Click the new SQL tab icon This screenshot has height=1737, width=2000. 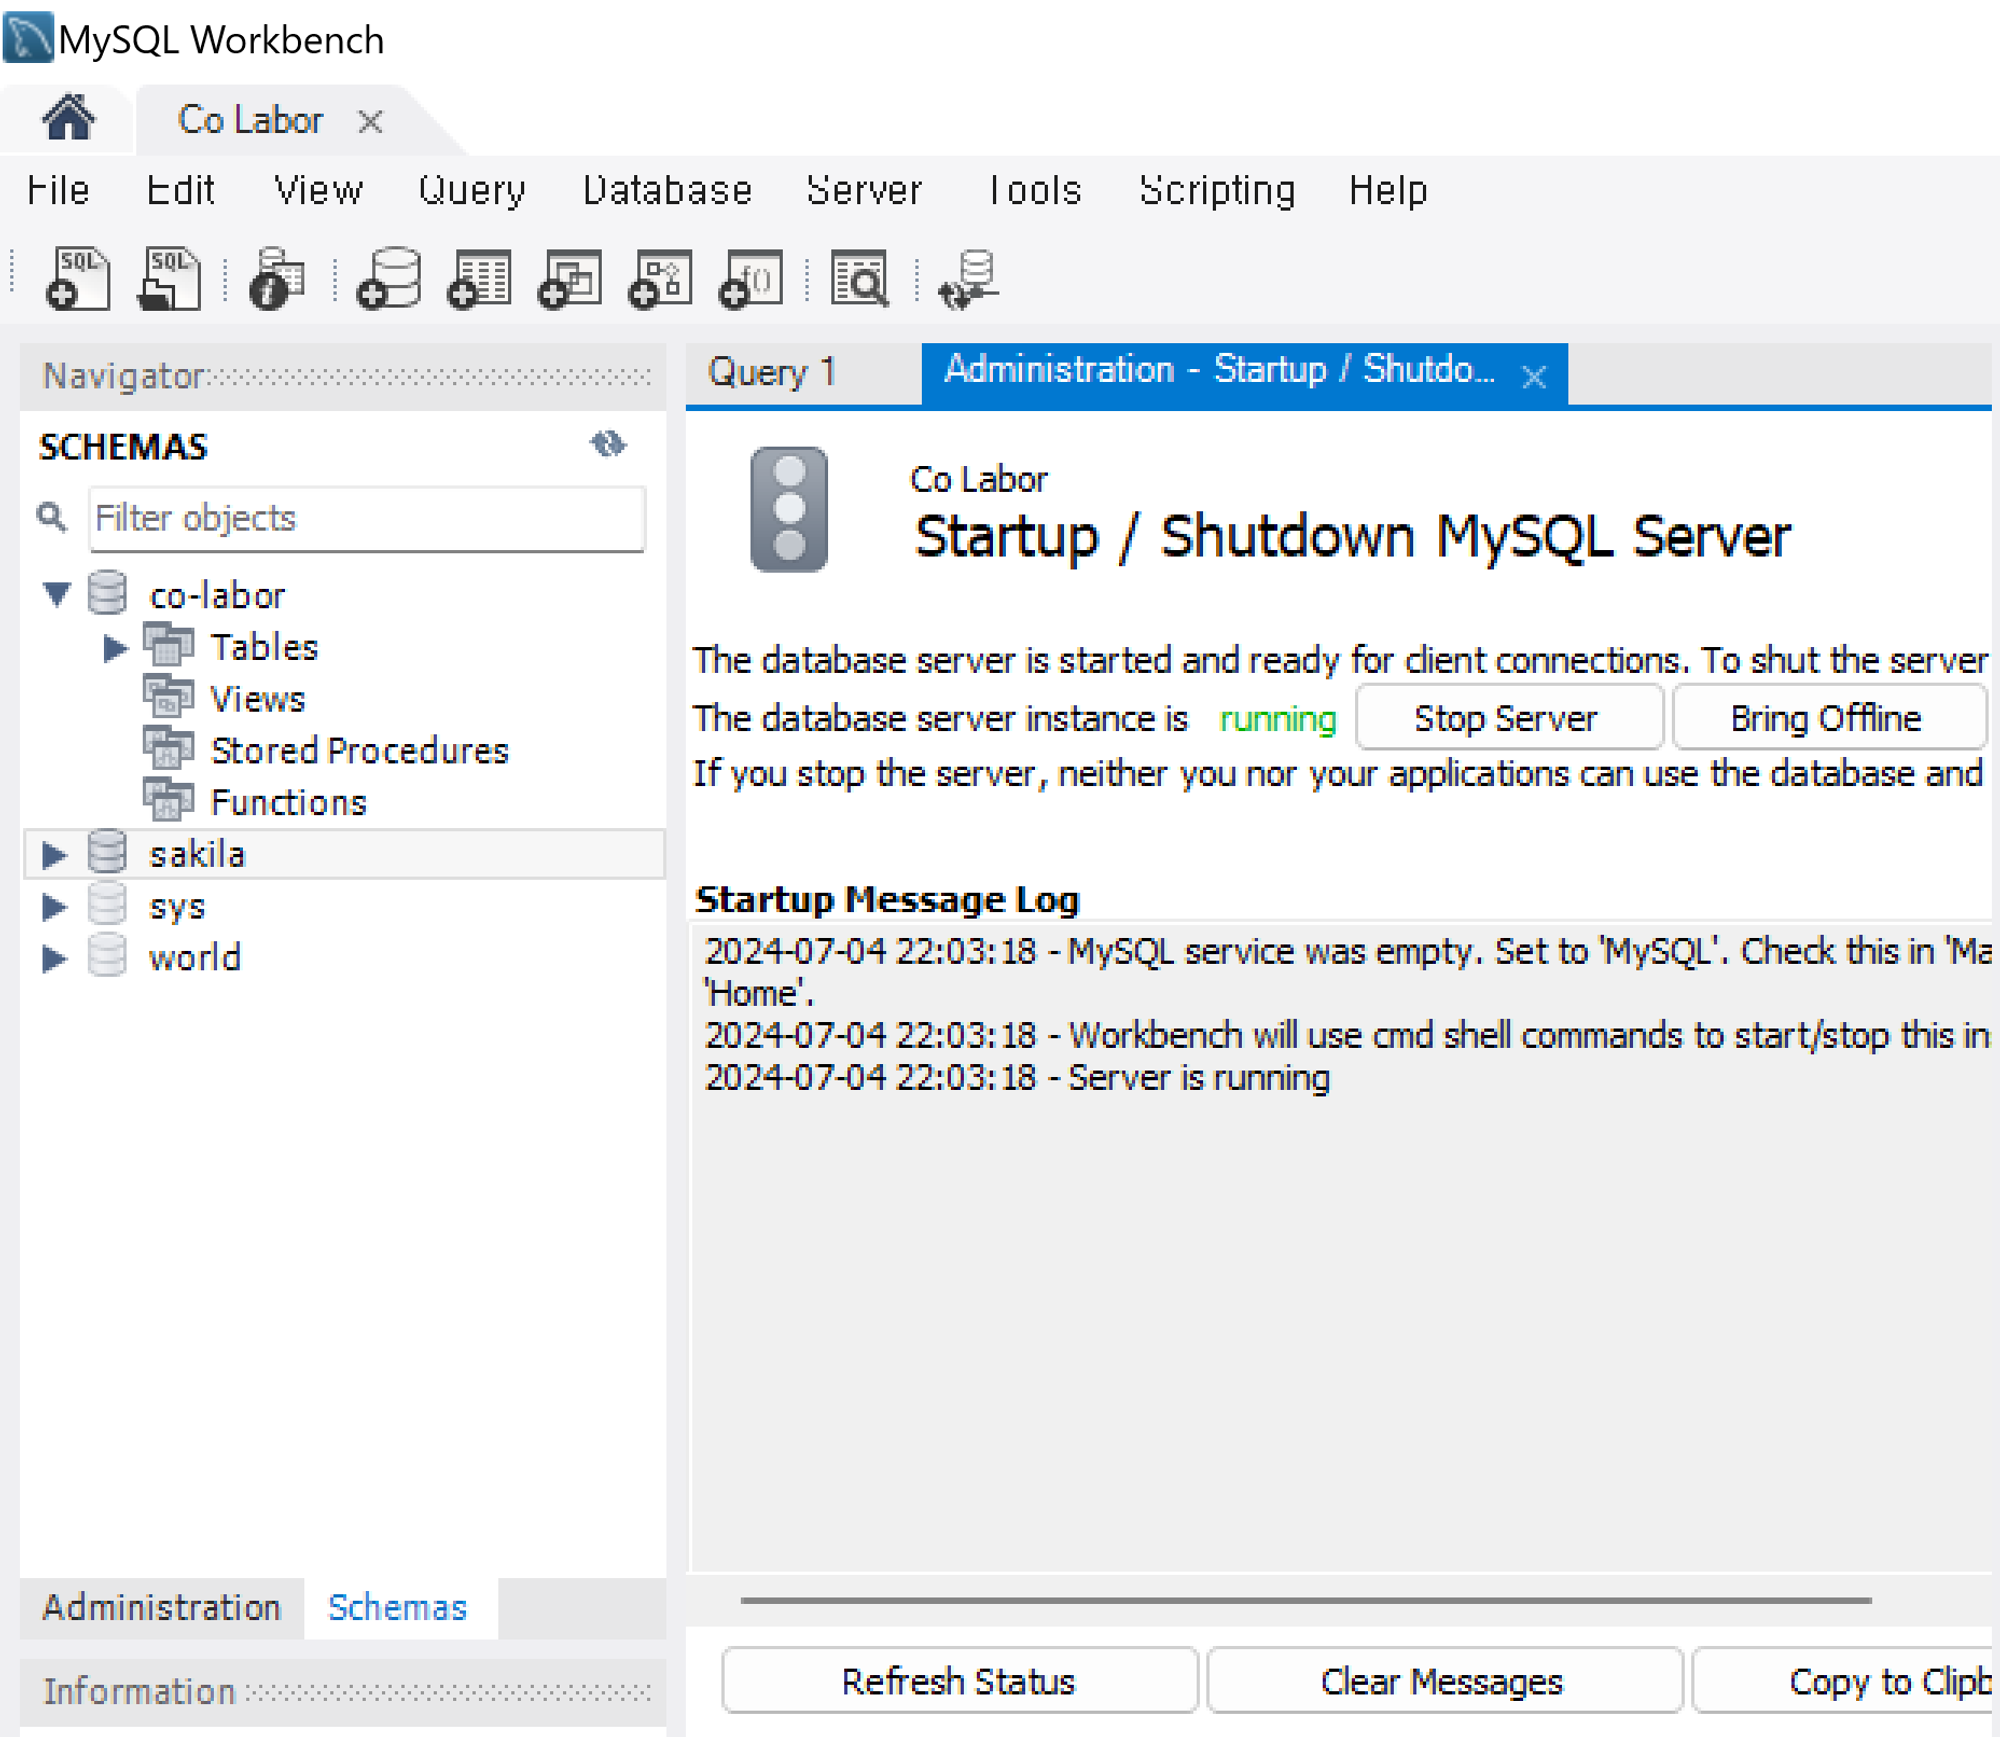pyautogui.click(x=77, y=279)
